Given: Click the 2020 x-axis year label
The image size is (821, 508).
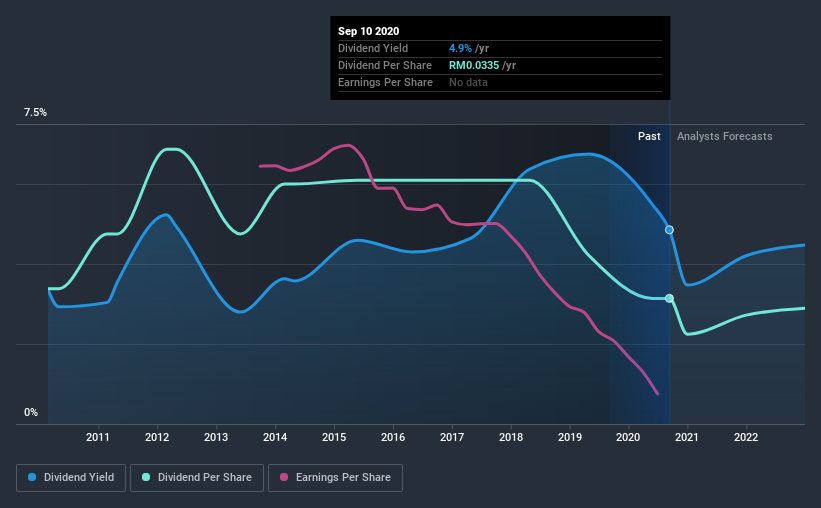Looking at the screenshot, I should (628, 437).
